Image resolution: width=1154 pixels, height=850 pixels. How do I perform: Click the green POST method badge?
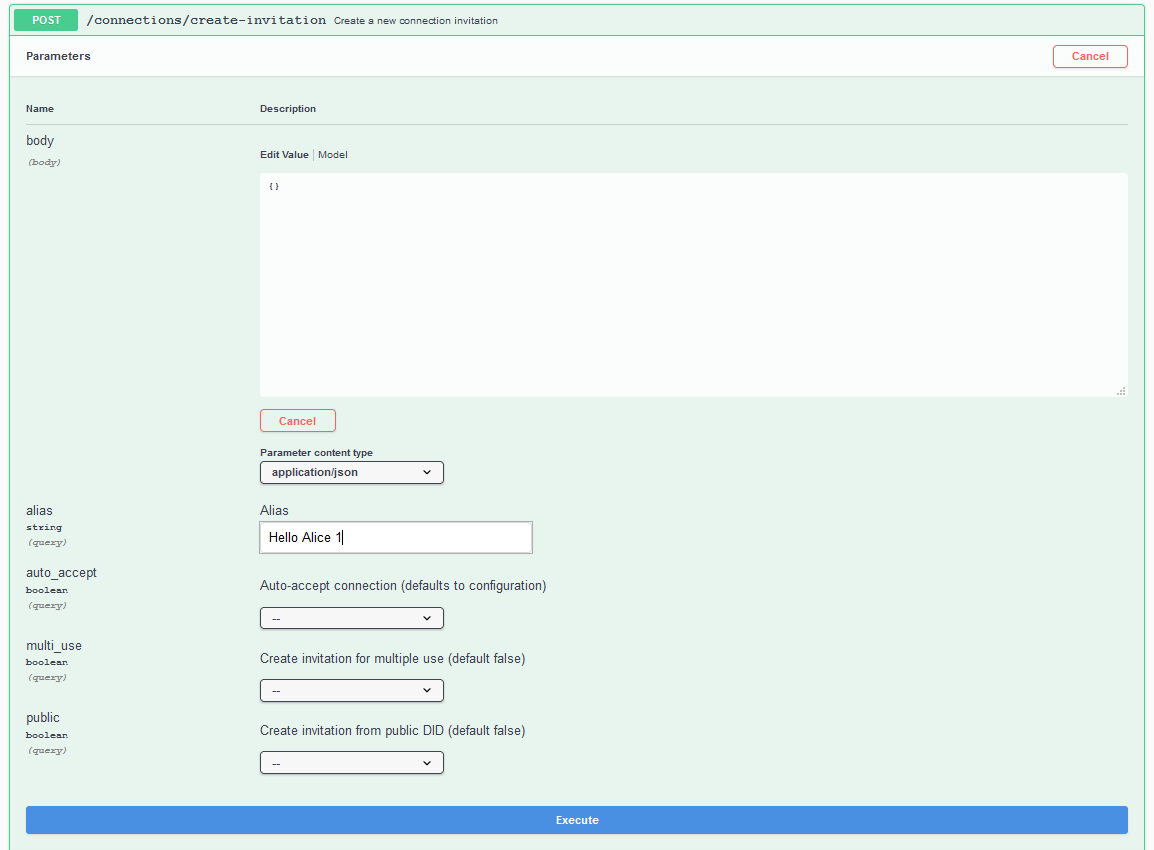click(44, 20)
